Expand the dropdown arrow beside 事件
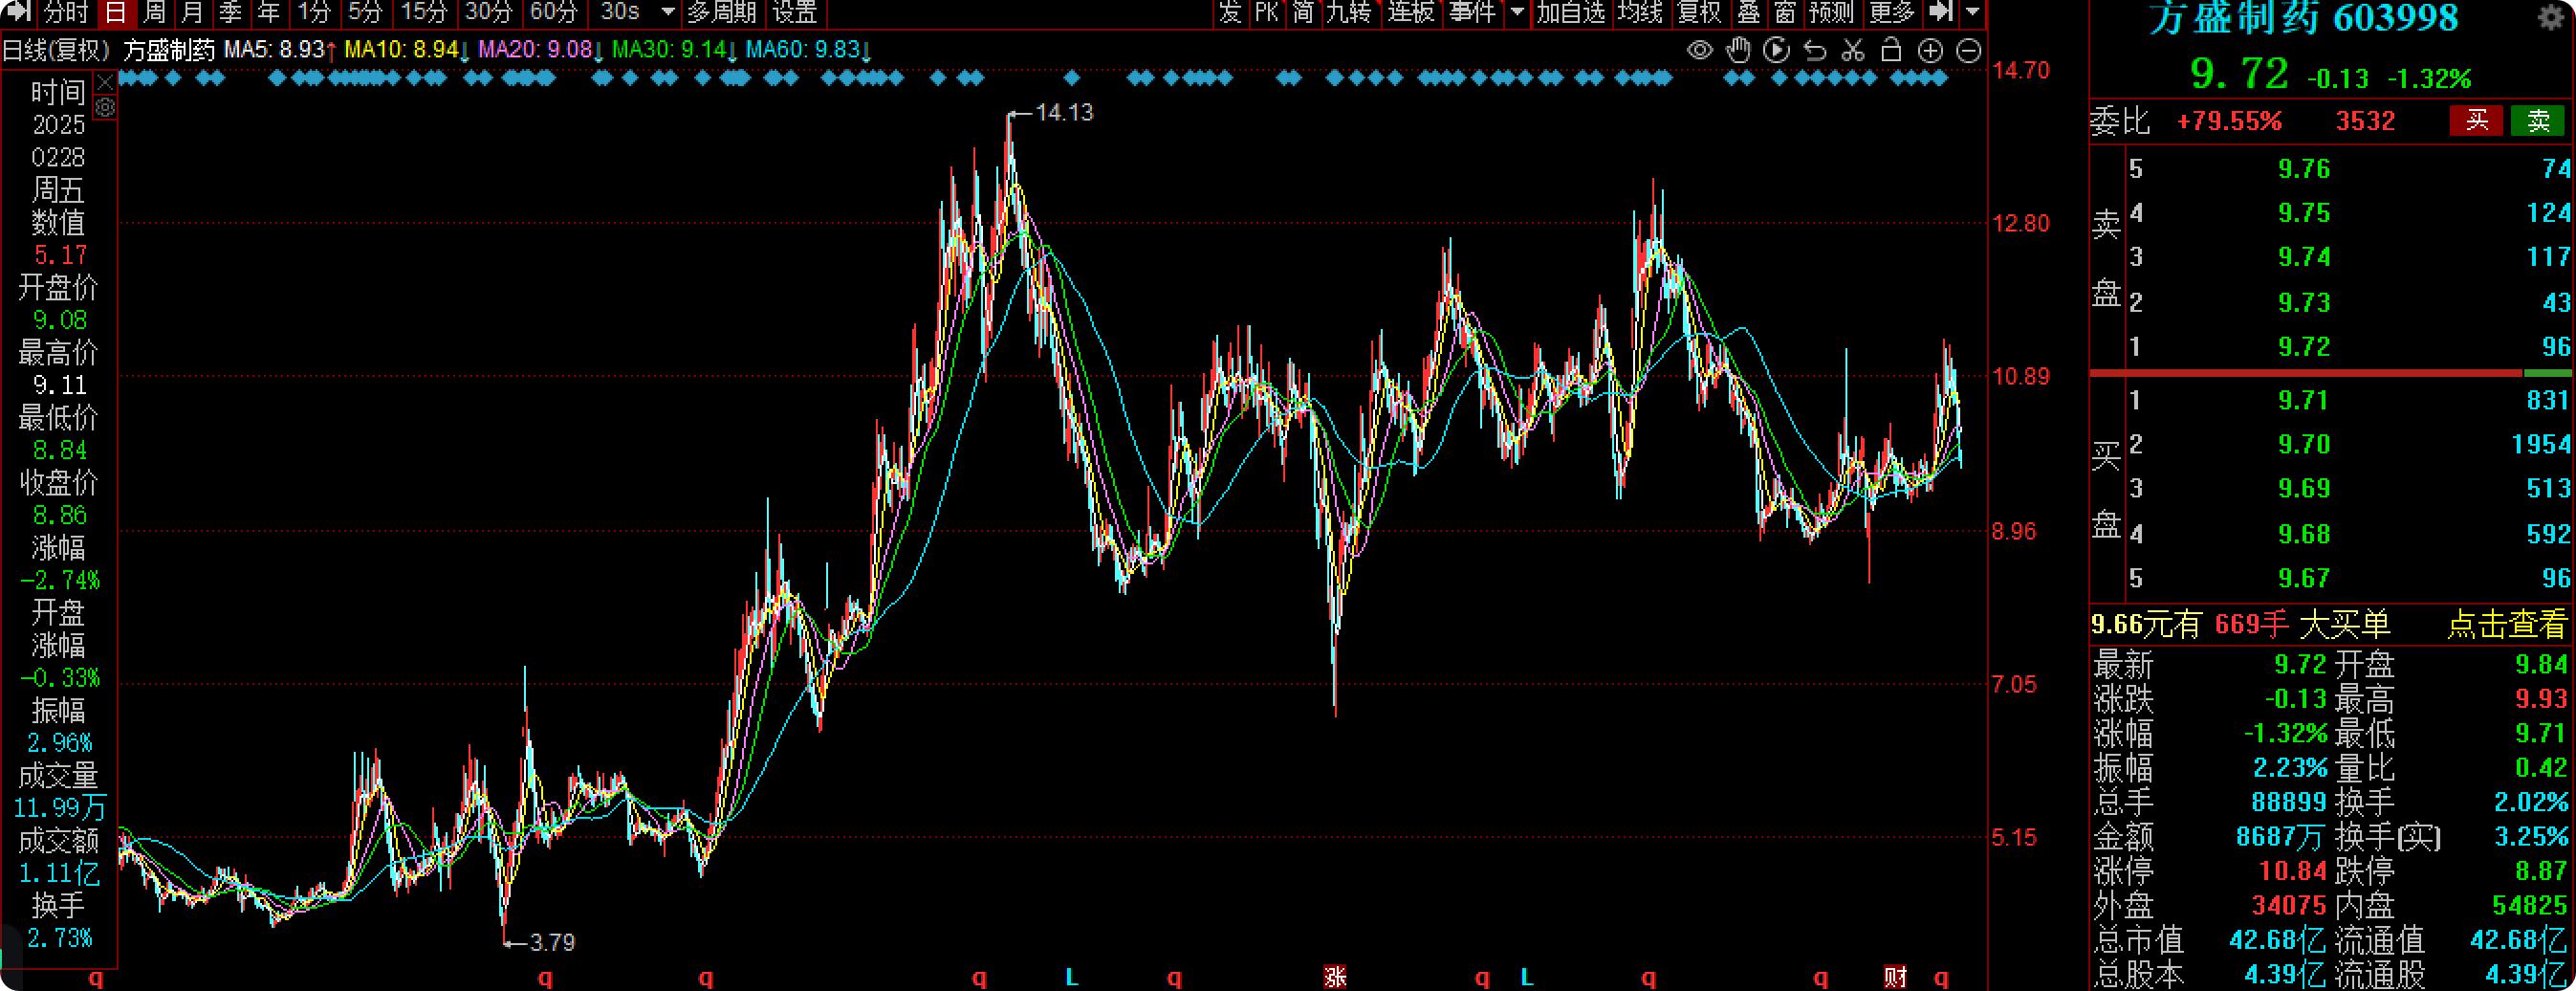The image size is (2576, 991). click(x=1517, y=12)
